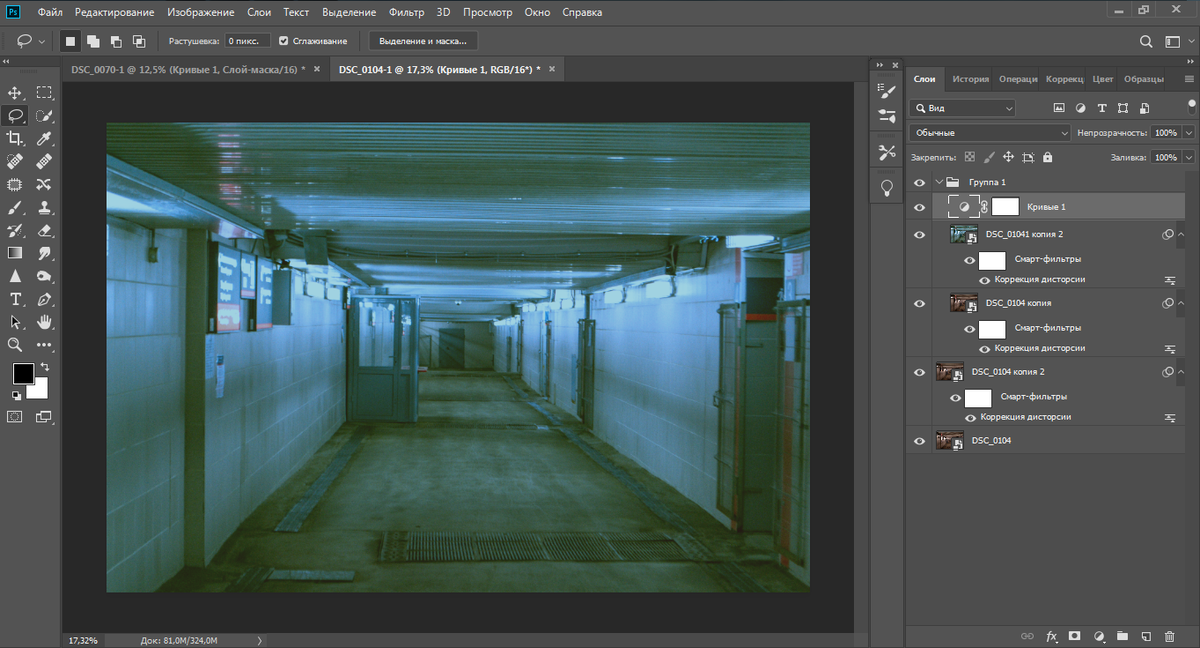Collapse the Группа 1 layer group
This screenshot has height=648, width=1200.
939,182
